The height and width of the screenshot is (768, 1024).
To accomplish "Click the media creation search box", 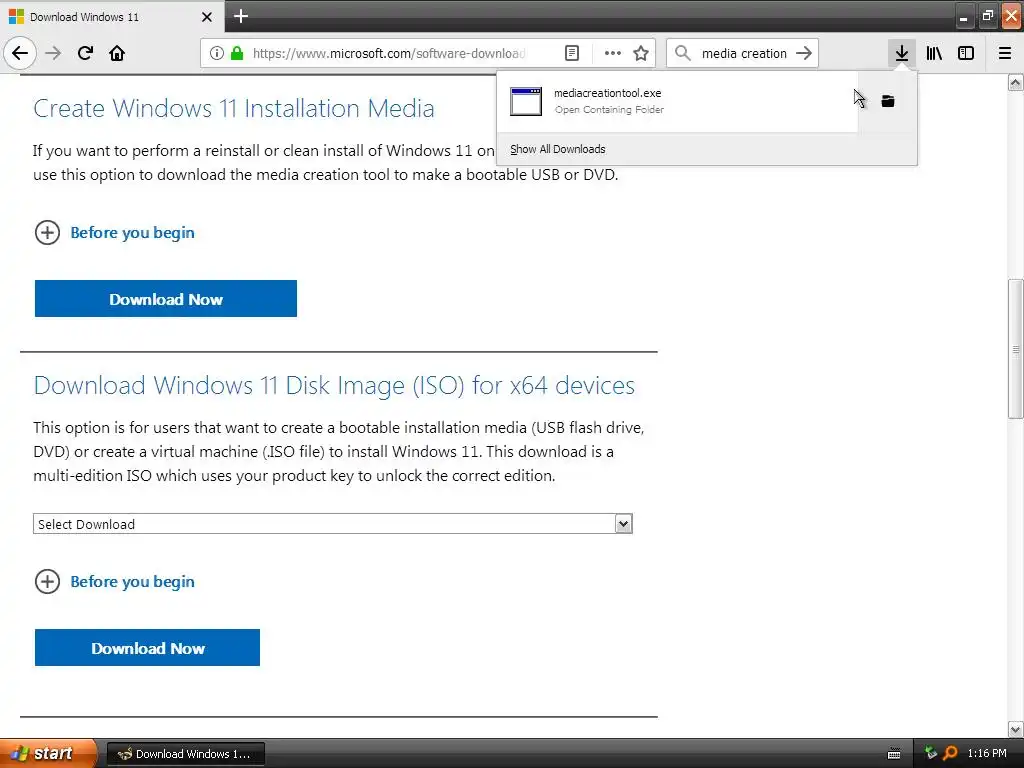I will point(744,53).
